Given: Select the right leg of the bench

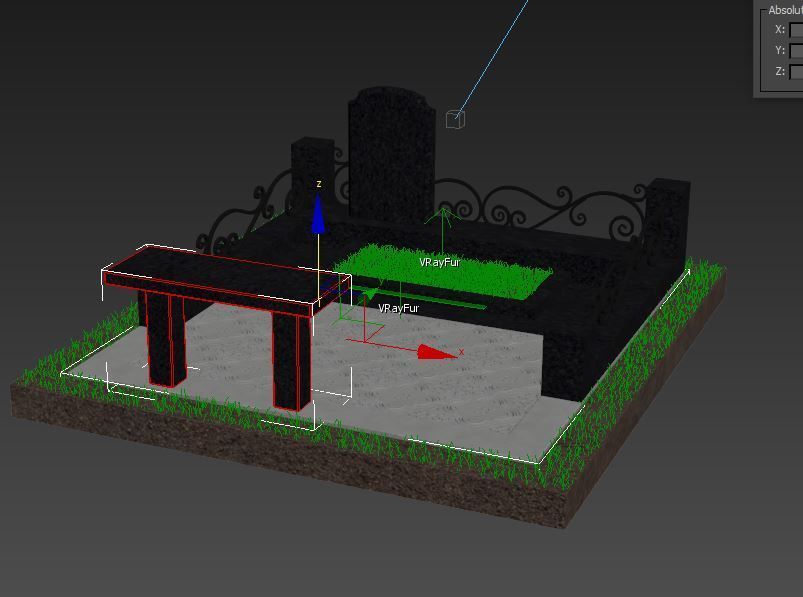Looking at the screenshot, I should (291, 360).
